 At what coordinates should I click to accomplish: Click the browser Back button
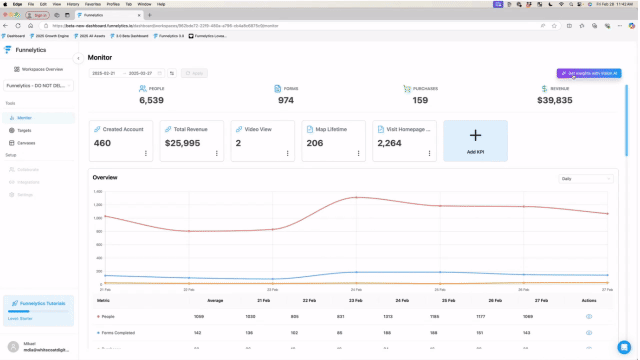click(x=6, y=26)
